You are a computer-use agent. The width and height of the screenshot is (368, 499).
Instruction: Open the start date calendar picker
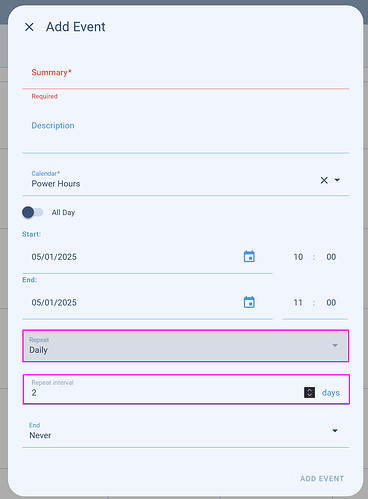point(249,257)
